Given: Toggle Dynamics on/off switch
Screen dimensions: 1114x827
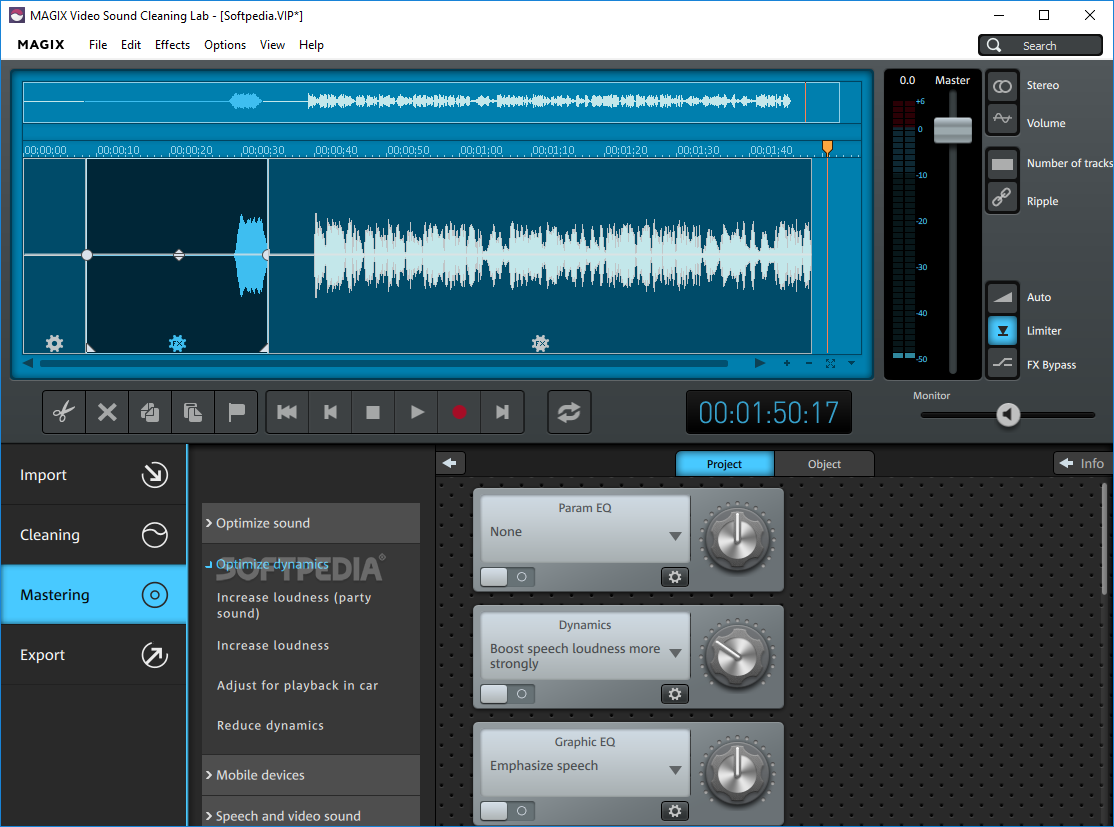Looking at the screenshot, I should click(x=507, y=694).
